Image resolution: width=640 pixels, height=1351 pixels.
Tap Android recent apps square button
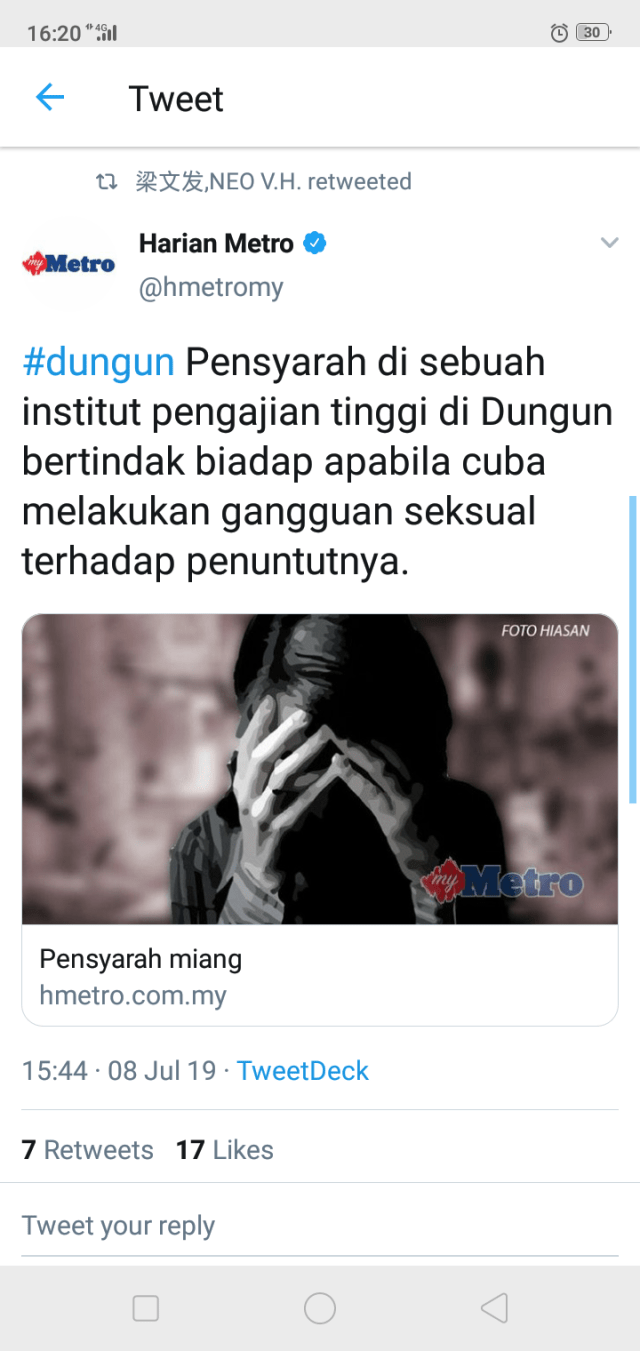pyautogui.click(x=146, y=1308)
